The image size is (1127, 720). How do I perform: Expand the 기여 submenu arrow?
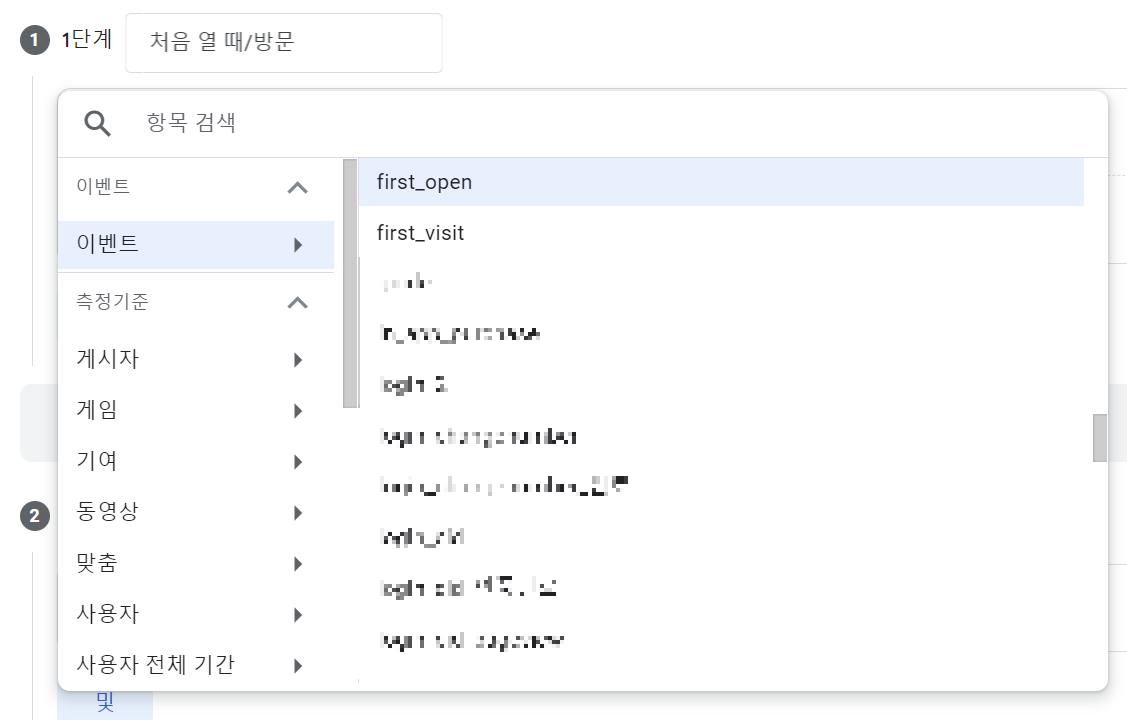pyautogui.click(x=297, y=461)
